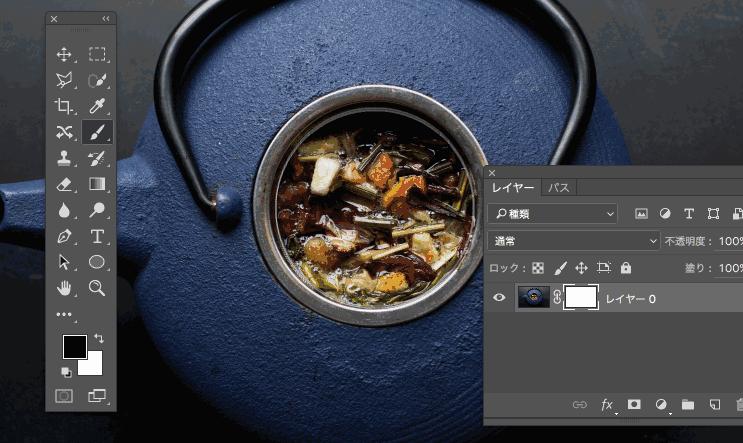Click the 塗り fill value field
Viewport: 743px width, 443px height.
[x=730, y=268]
